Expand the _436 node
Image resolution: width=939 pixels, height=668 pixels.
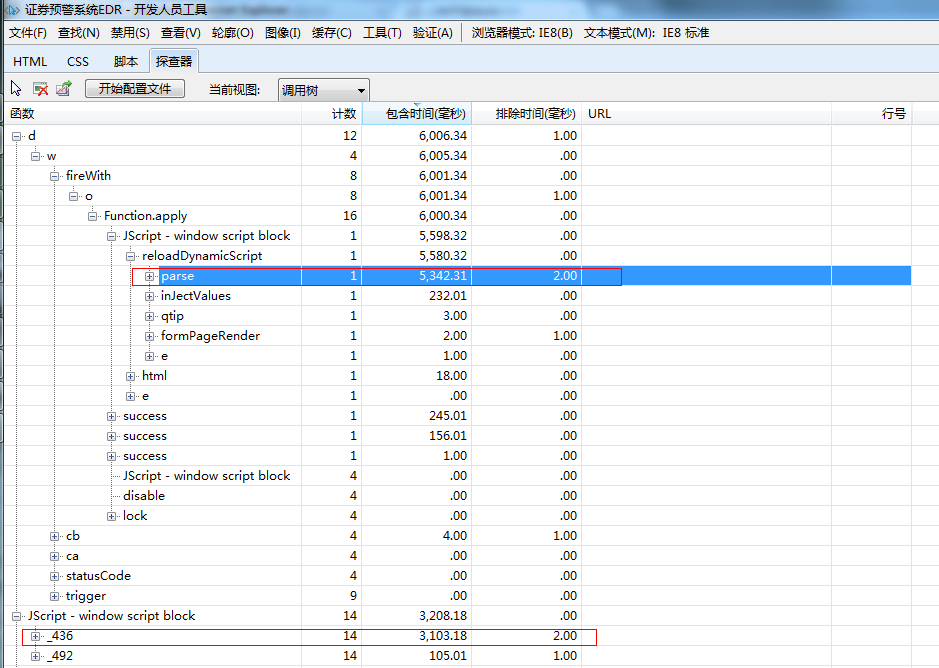pos(35,637)
